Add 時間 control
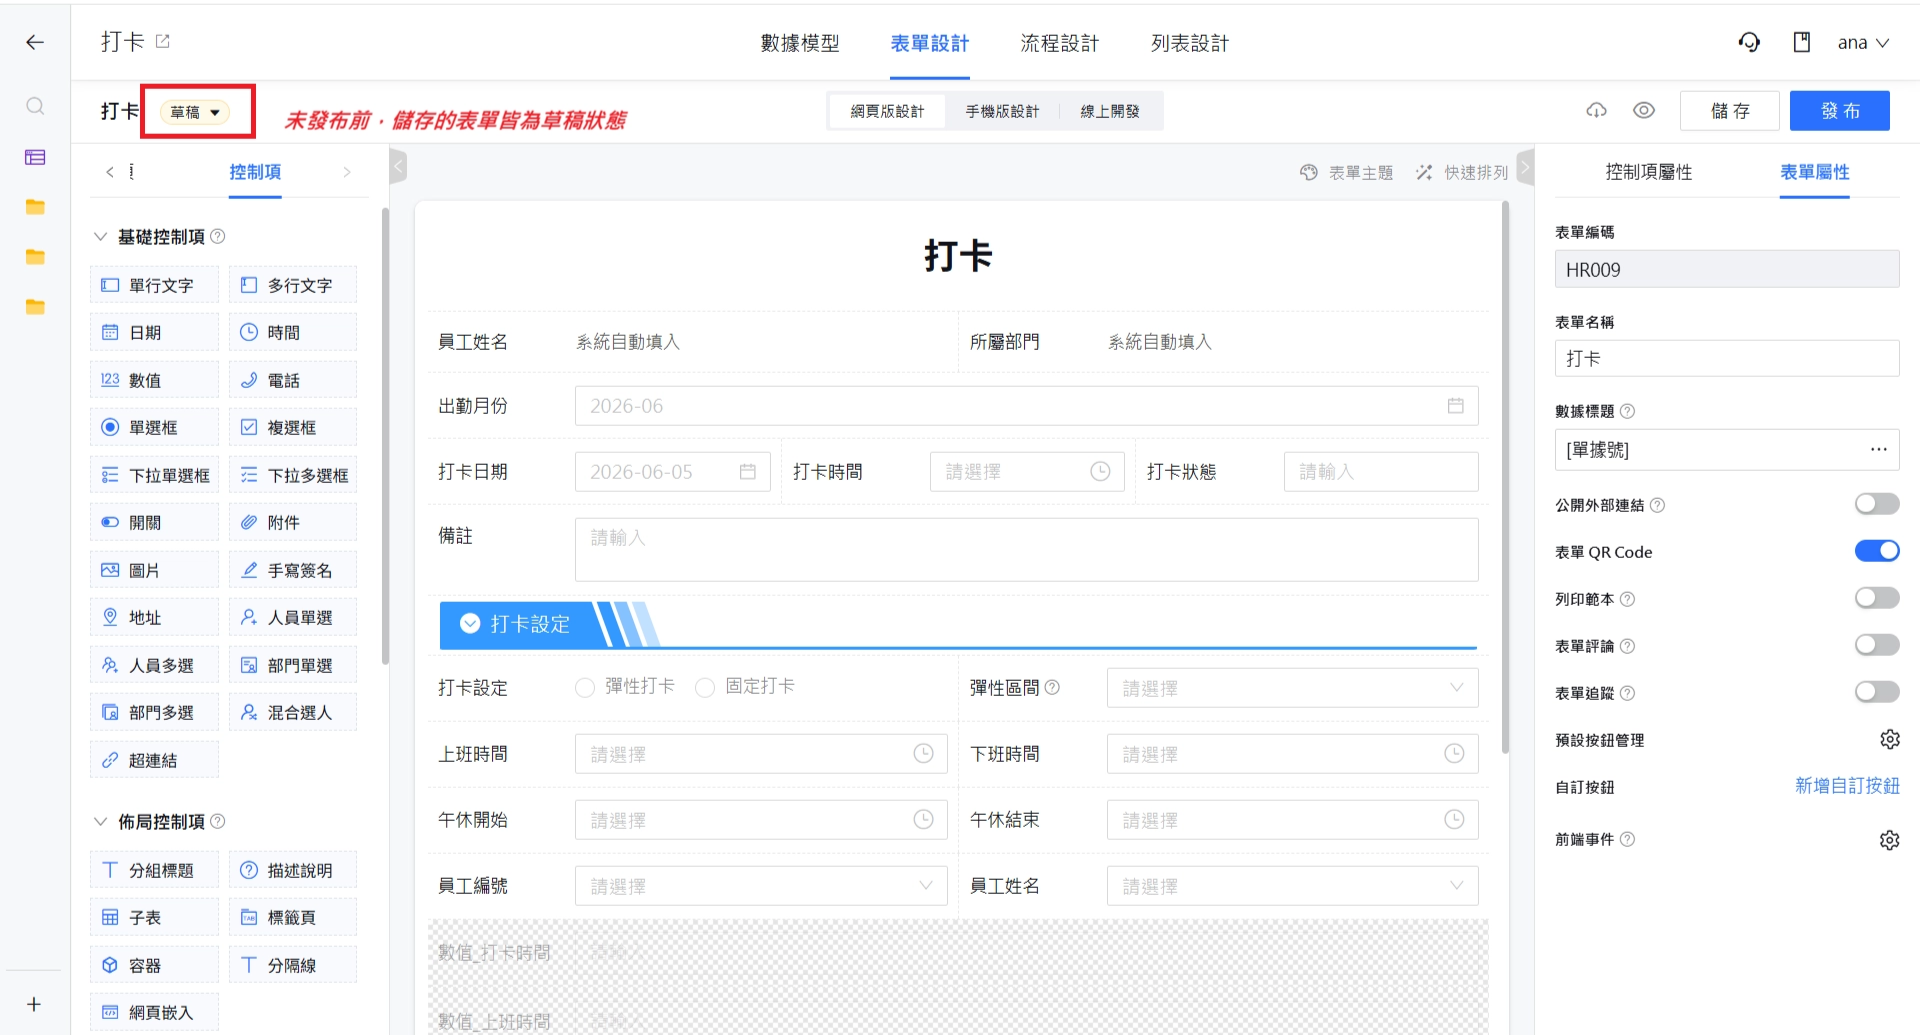The image size is (1920, 1035). coord(293,332)
